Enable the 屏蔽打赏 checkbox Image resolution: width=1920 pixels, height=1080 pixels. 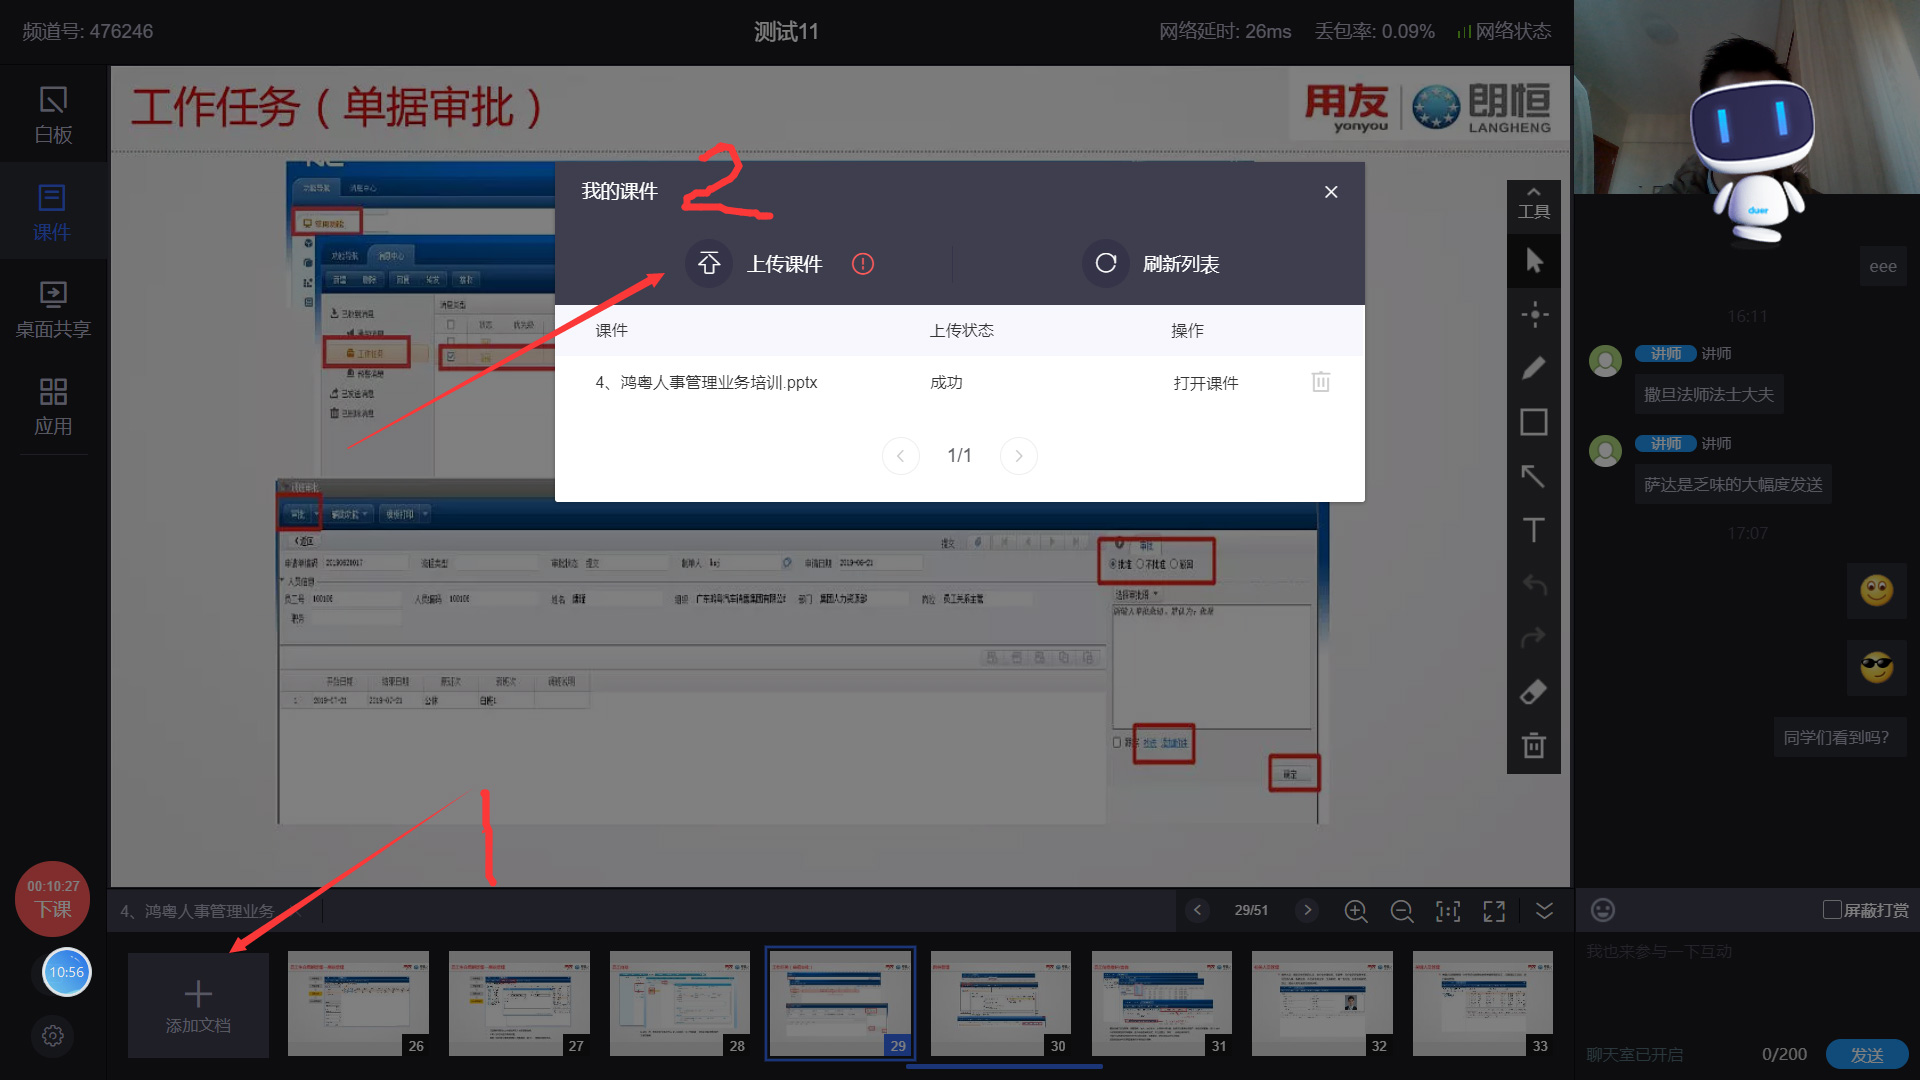(1832, 910)
